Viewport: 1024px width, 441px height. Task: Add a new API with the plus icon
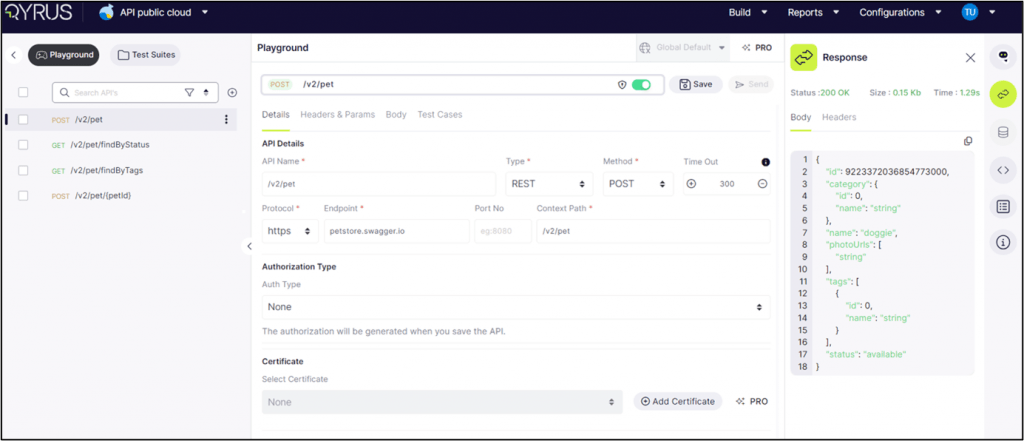pos(232,92)
